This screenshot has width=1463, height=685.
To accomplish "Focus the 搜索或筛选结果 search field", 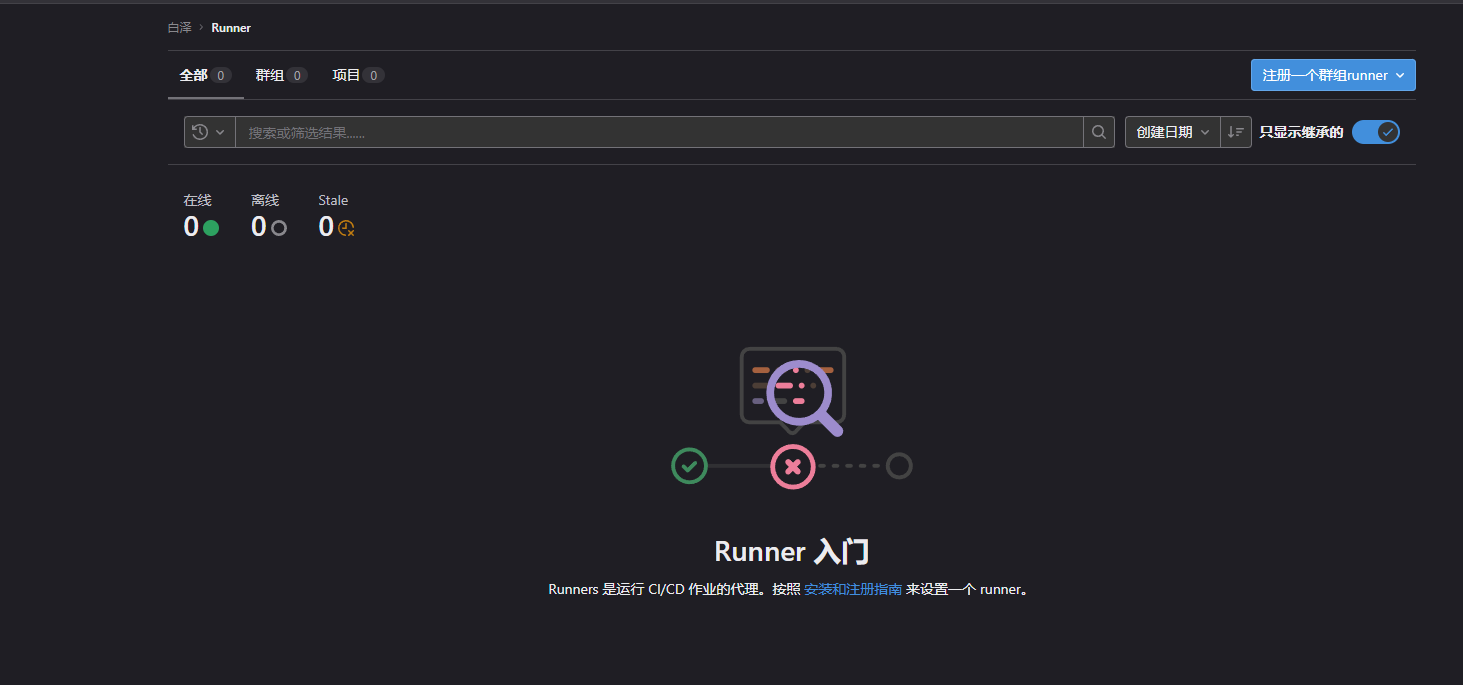I will tap(658, 132).
